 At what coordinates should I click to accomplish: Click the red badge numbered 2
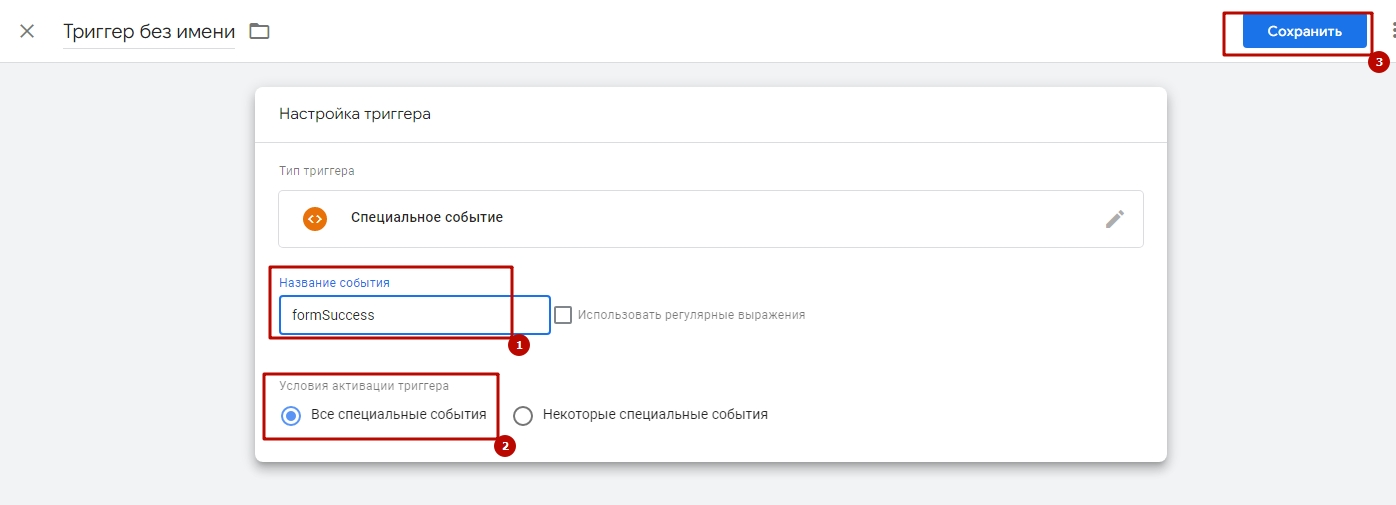[x=505, y=446]
